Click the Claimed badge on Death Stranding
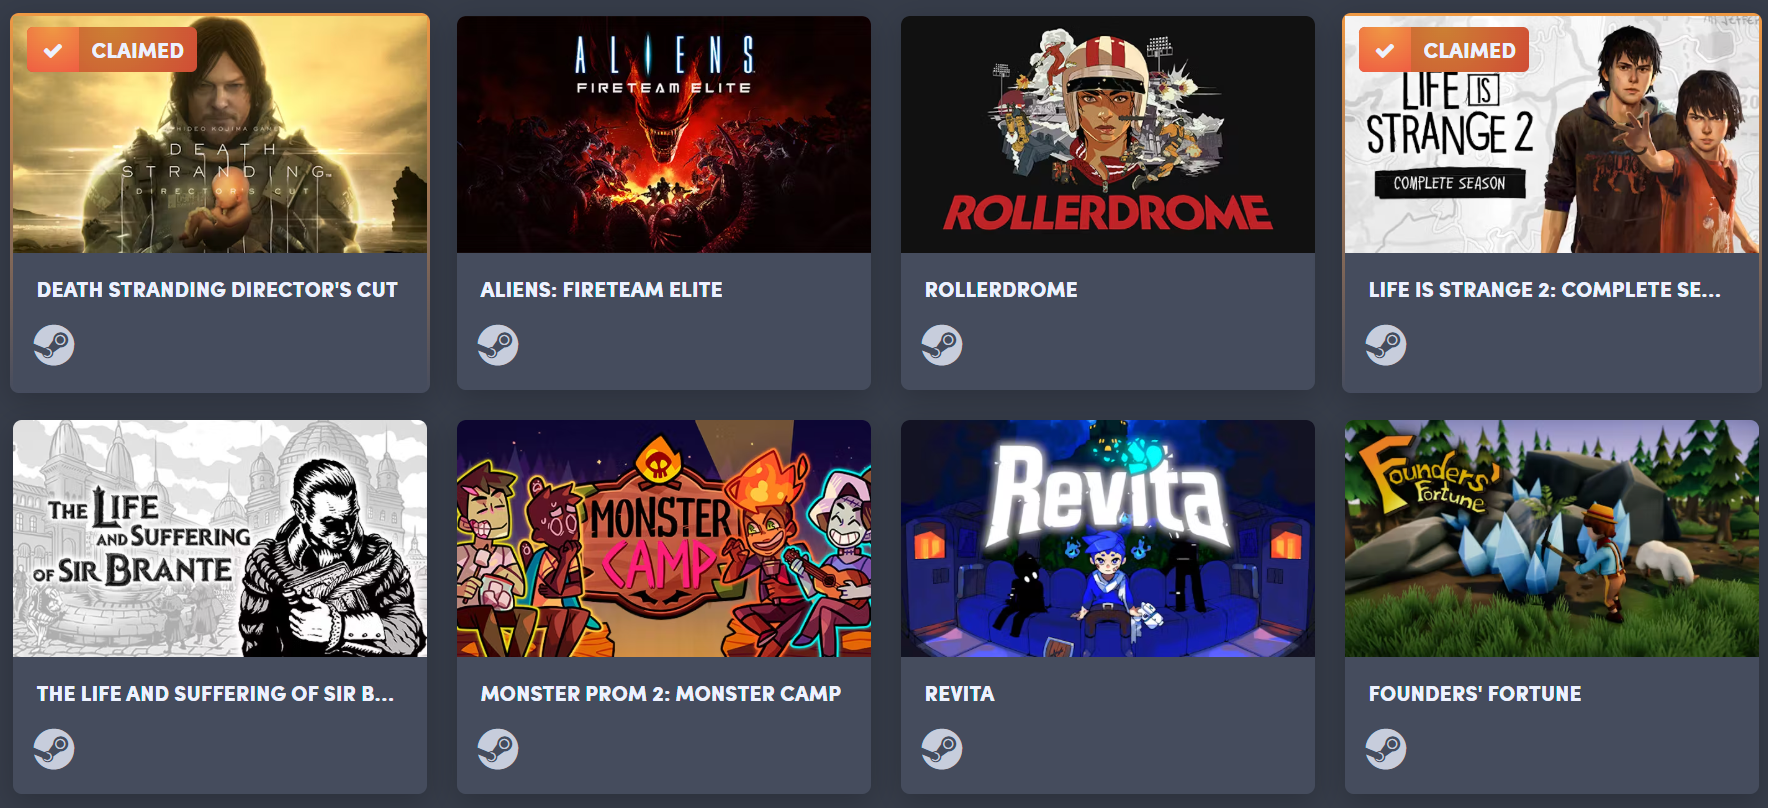The height and width of the screenshot is (808, 1768). tap(112, 50)
